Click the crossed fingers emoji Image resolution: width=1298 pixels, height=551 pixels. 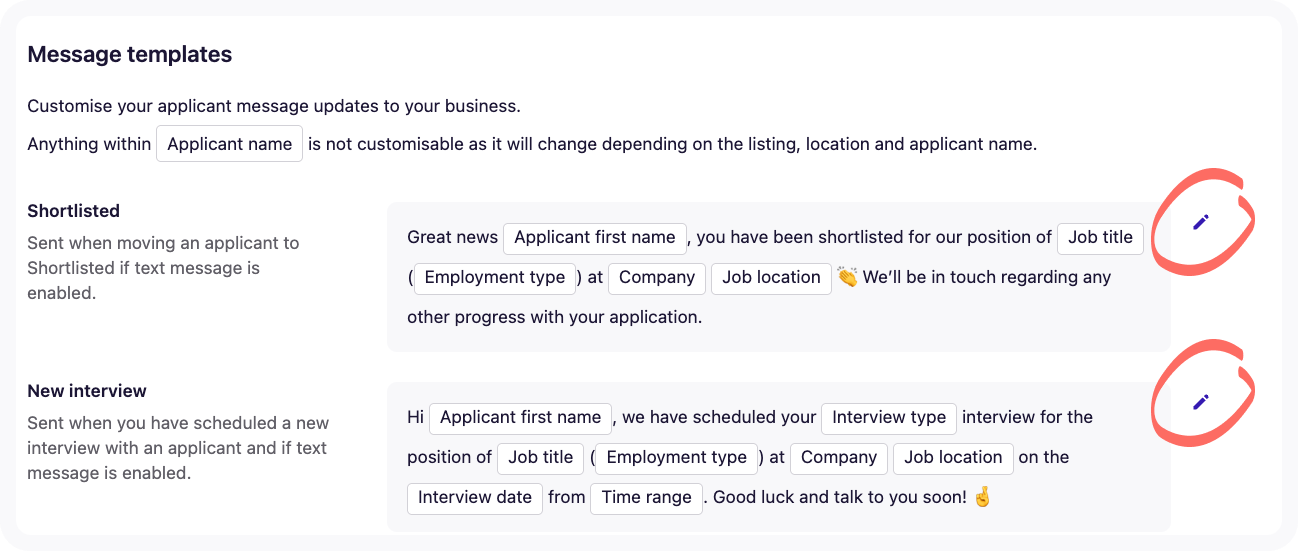tap(981, 496)
